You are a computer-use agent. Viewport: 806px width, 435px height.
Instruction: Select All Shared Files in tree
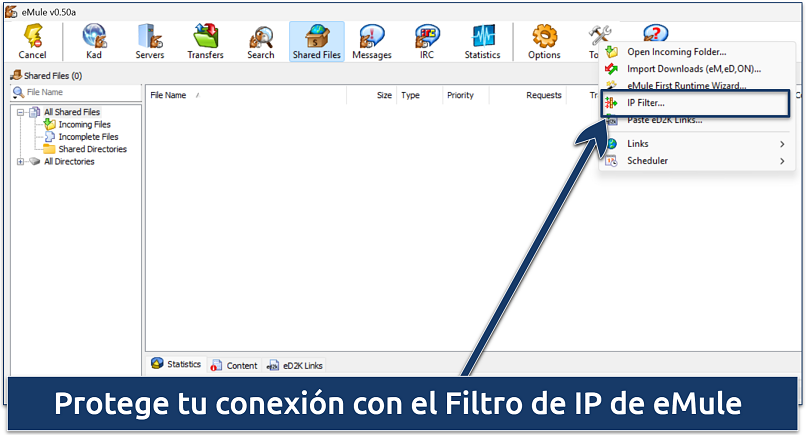[x=72, y=112]
